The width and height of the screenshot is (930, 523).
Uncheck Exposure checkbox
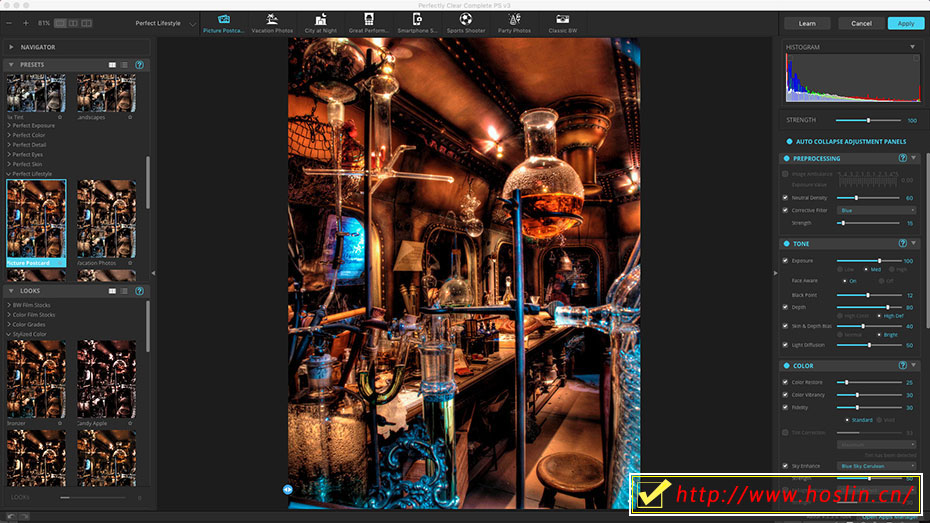785,260
